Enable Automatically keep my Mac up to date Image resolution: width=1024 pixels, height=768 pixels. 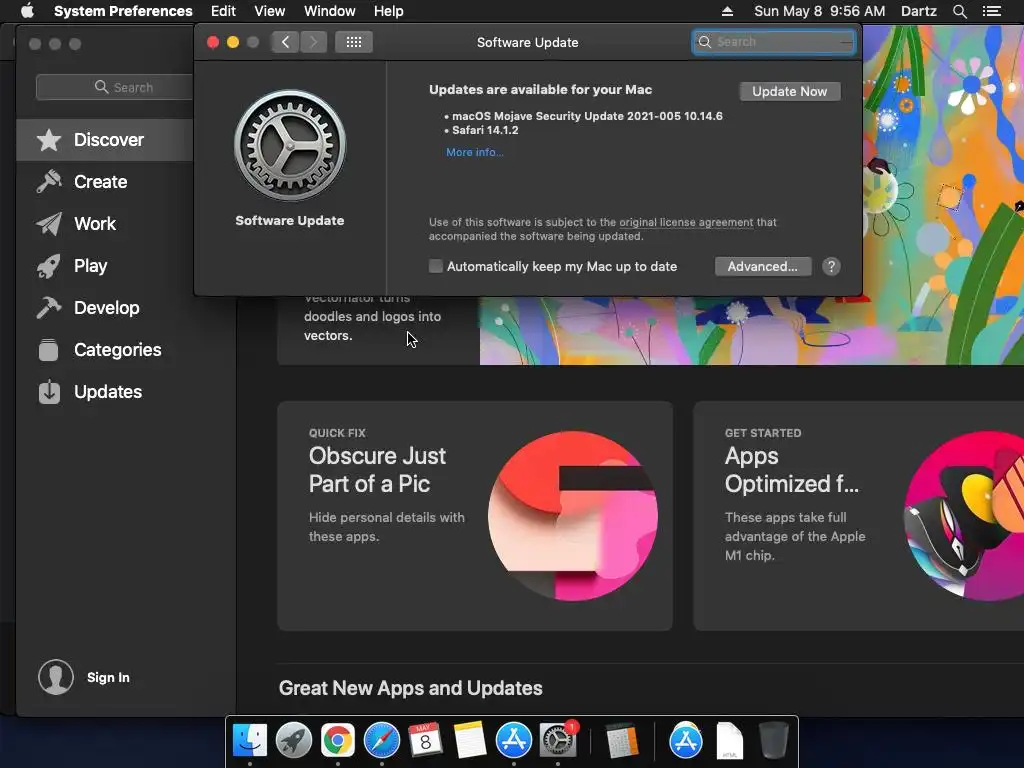coord(436,266)
